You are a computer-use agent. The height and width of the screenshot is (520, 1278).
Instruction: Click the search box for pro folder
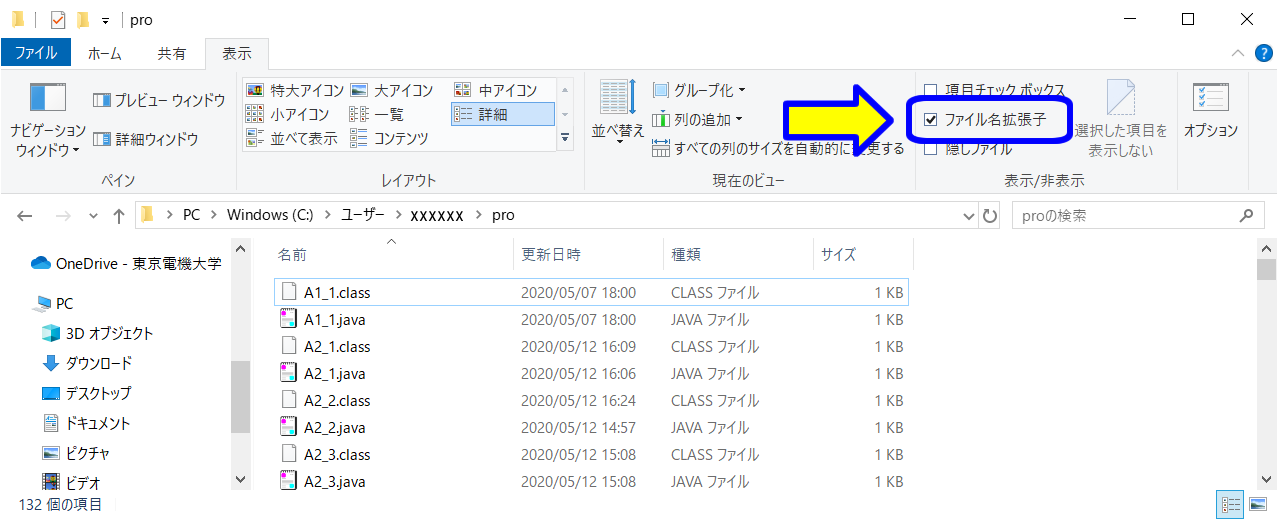pos(1125,215)
